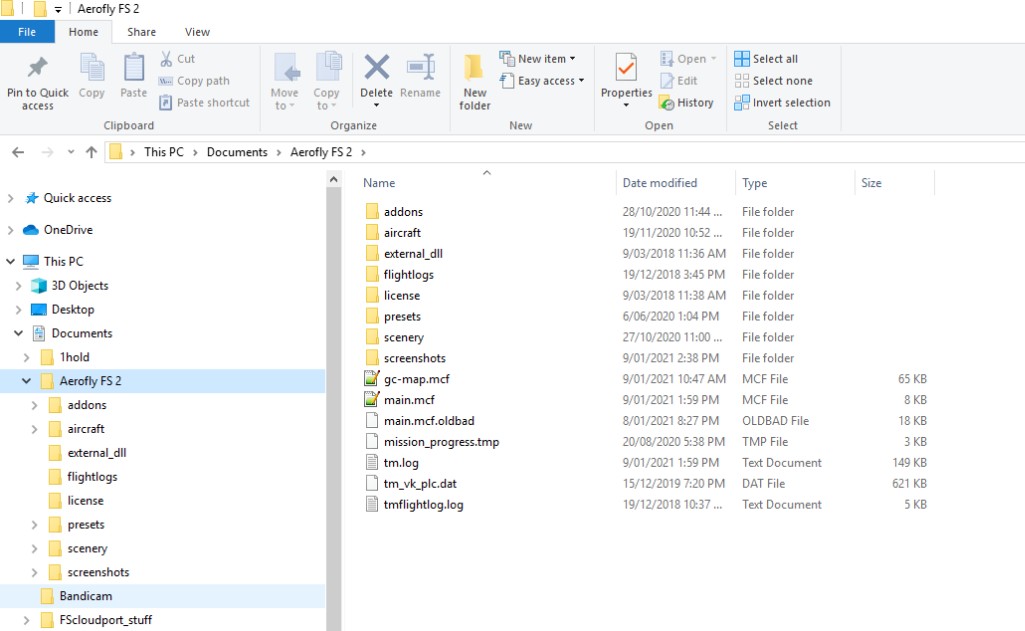Create a New folder from ribbon

pyautogui.click(x=475, y=81)
